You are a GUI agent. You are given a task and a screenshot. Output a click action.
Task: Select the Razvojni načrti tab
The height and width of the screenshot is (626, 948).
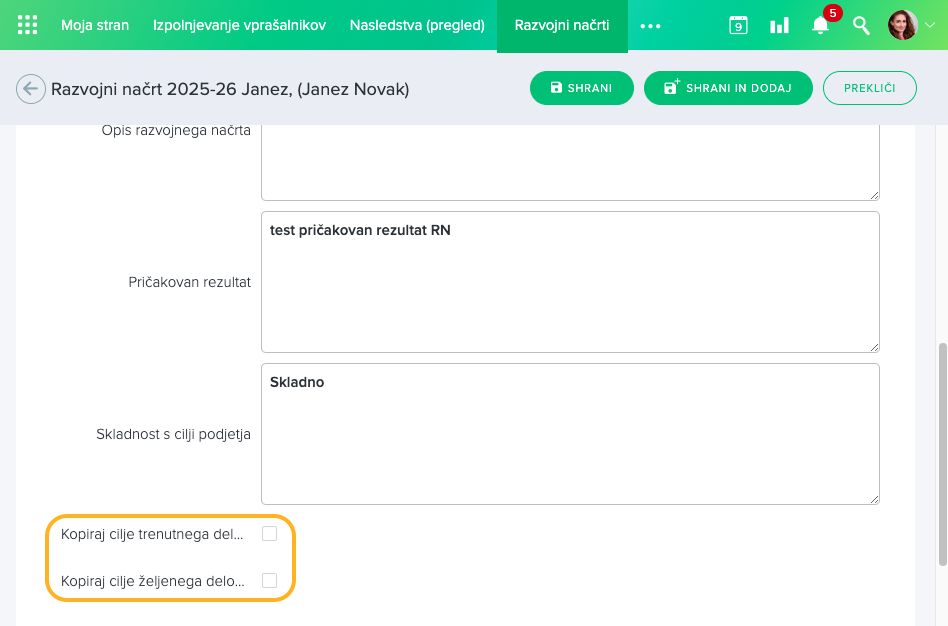coord(562,25)
